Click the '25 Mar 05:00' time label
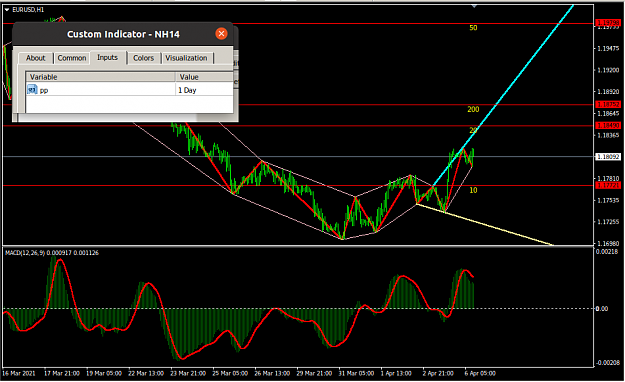The width and height of the screenshot is (625, 382). pyautogui.click(x=230, y=373)
